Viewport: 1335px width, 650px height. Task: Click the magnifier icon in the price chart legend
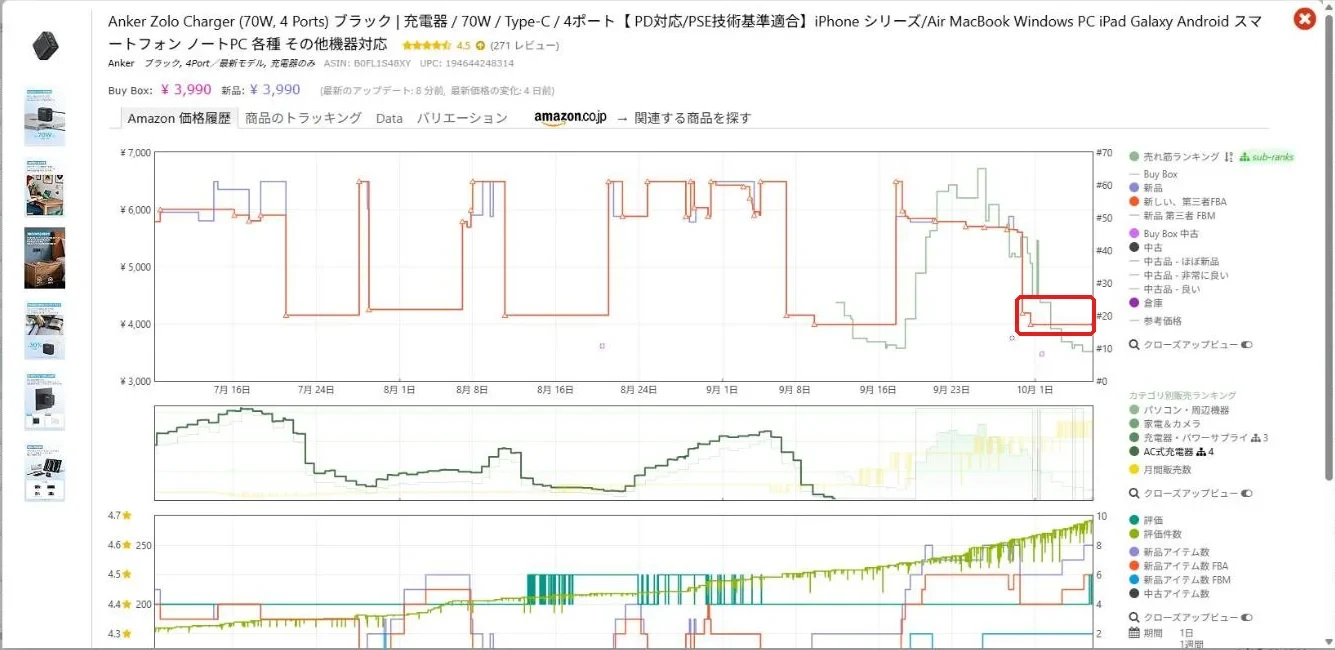point(1134,345)
